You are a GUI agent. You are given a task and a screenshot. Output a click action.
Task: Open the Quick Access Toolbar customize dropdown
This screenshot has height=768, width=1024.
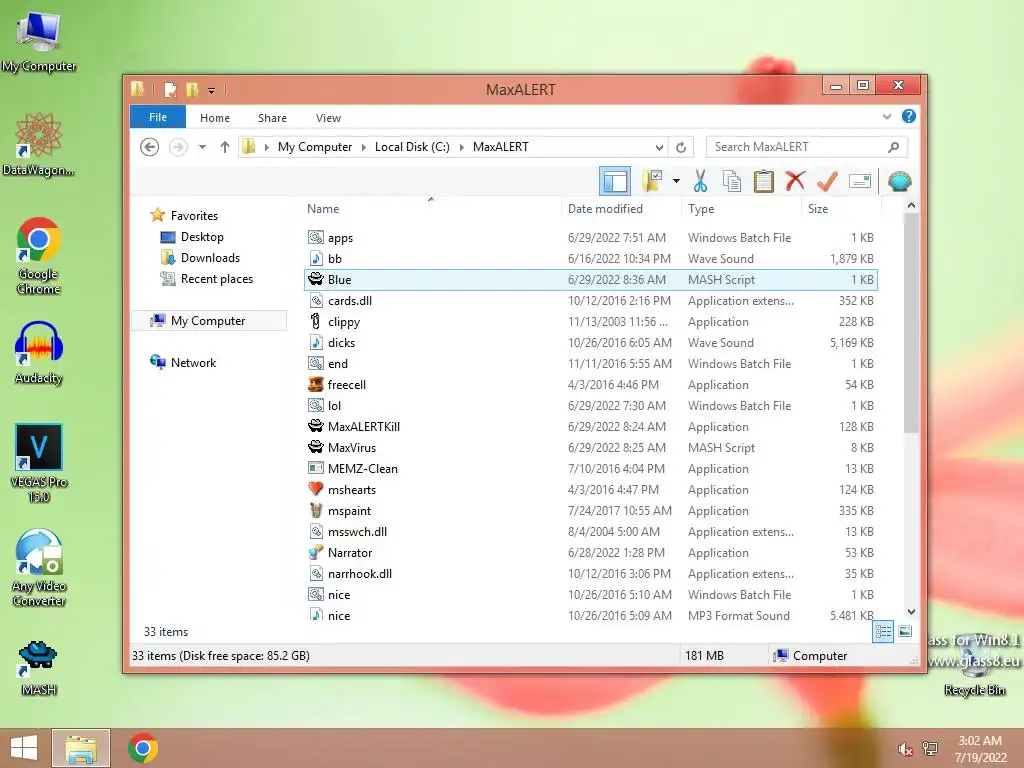[x=212, y=90]
